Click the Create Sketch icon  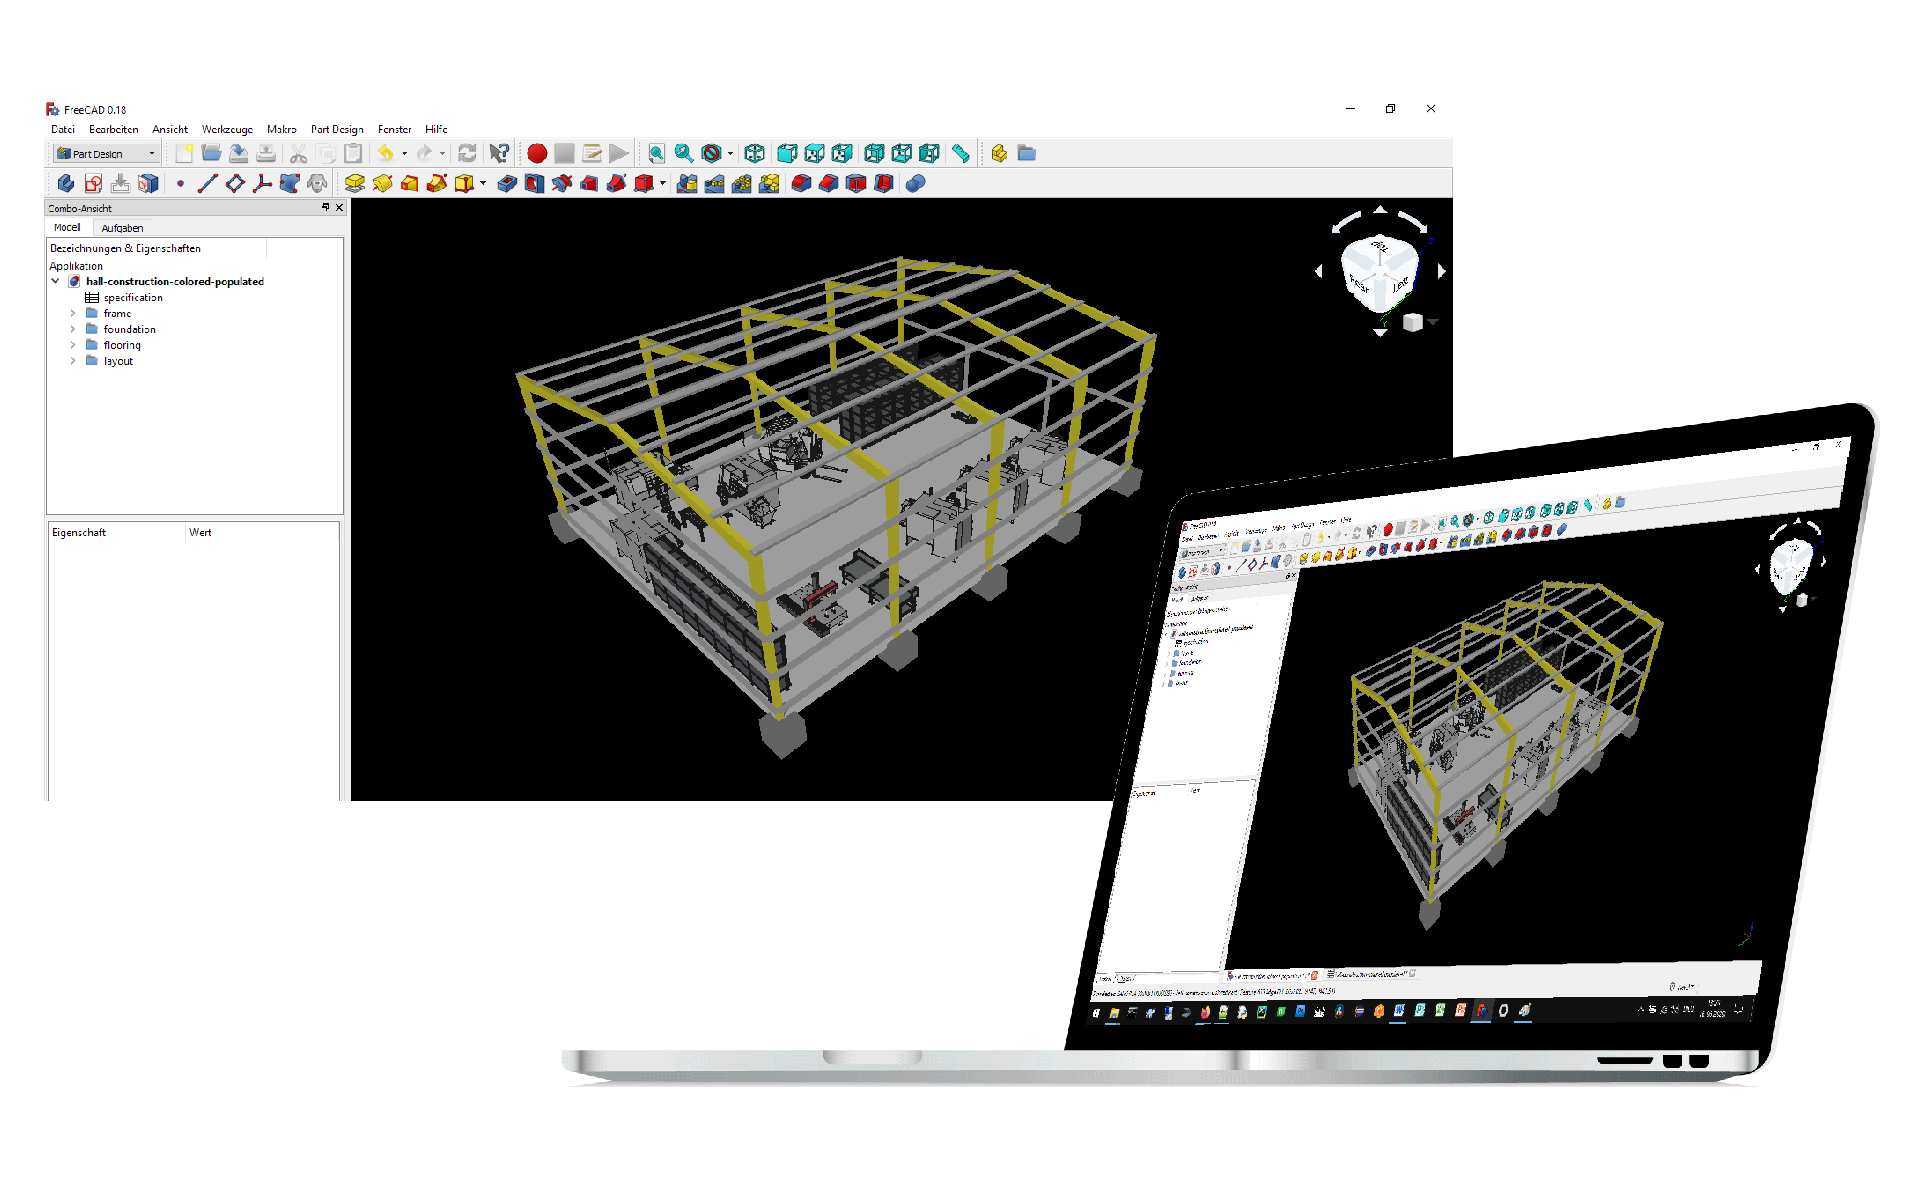[x=93, y=183]
